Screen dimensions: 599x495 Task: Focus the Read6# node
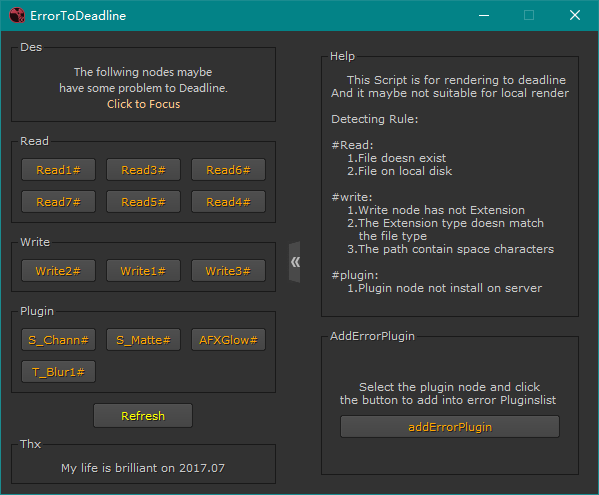click(228, 170)
